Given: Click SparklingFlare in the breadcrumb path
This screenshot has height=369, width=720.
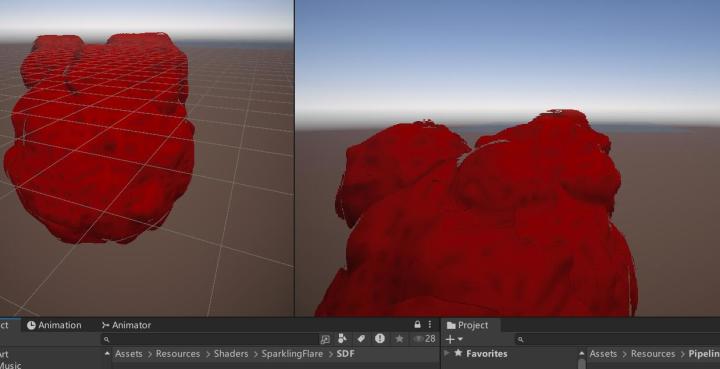Looking at the screenshot, I should point(292,353).
